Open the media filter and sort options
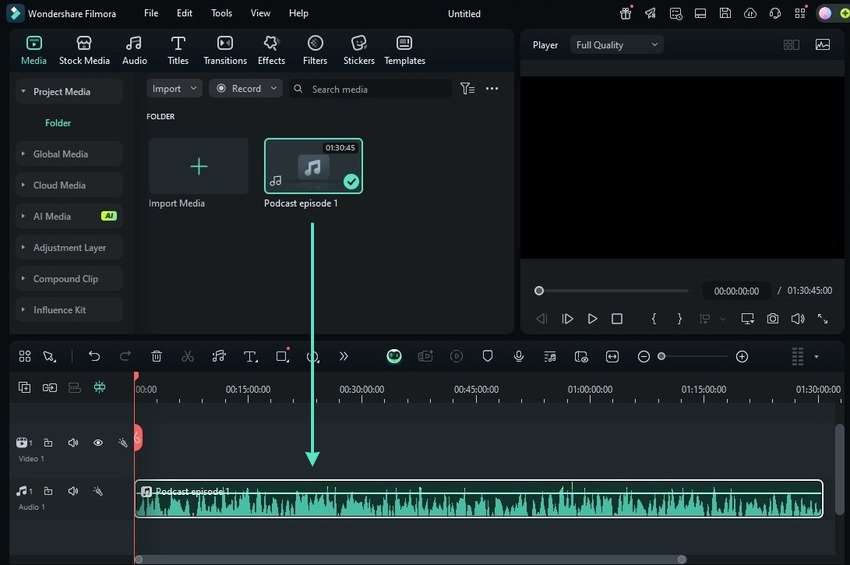 pyautogui.click(x=467, y=88)
